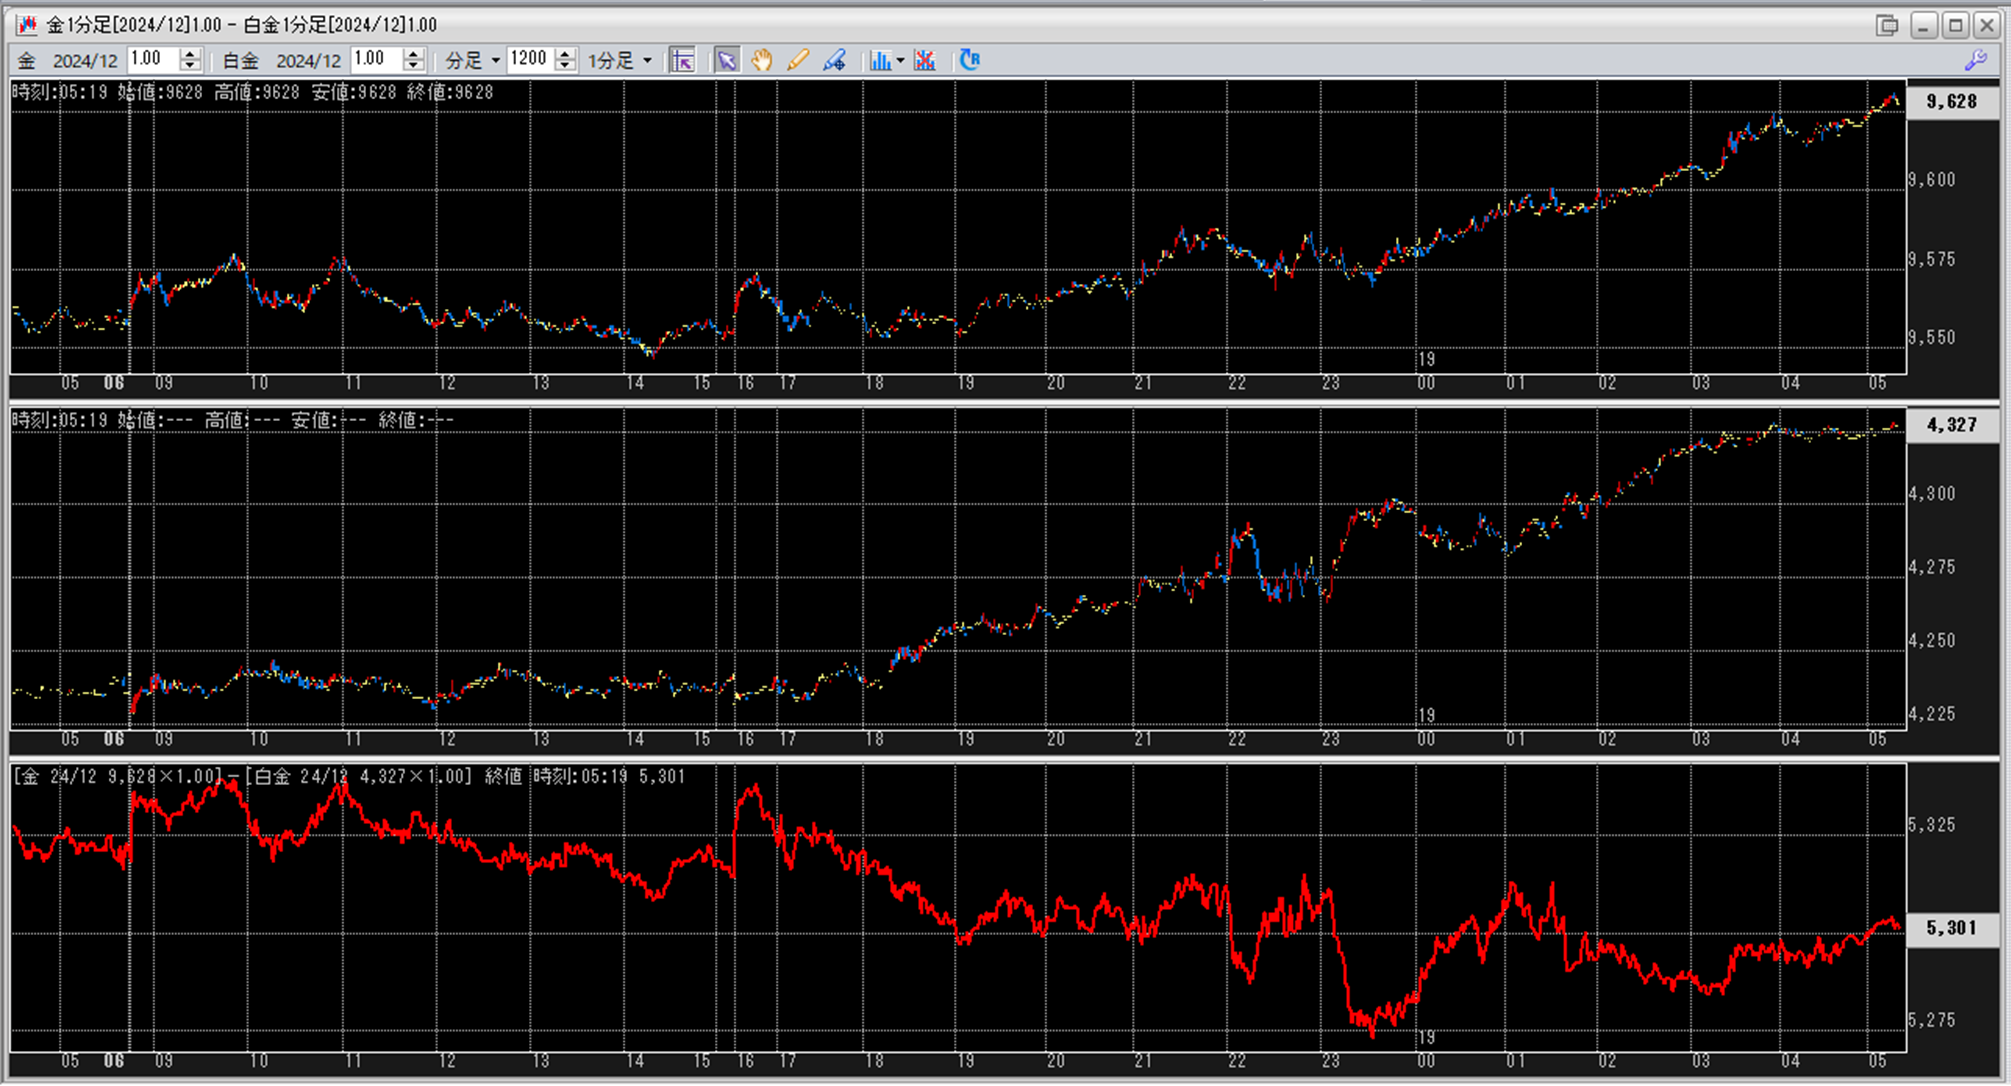
Task: Click the line edit pen tool
Action: (x=834, y=61)
